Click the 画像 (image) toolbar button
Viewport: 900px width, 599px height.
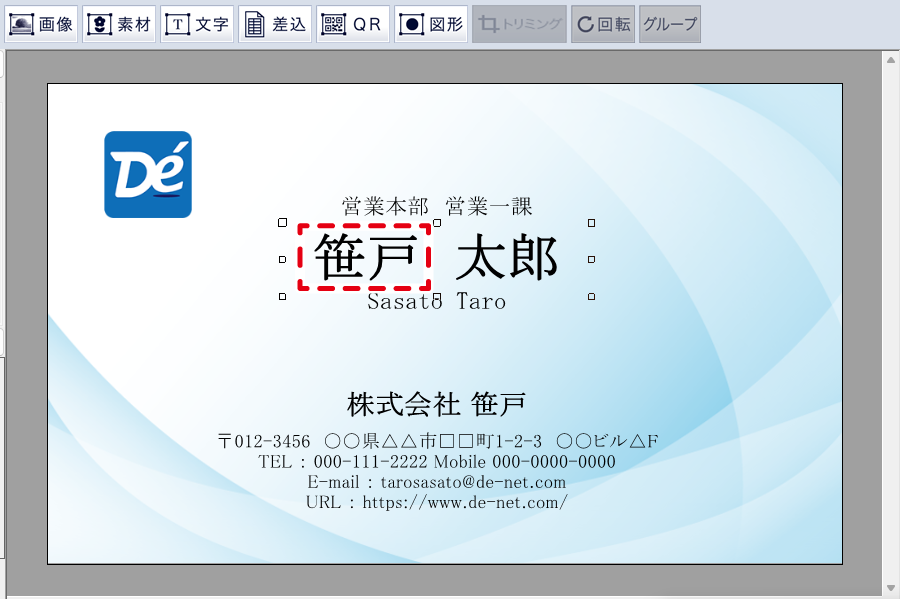[x=41, y=24]
